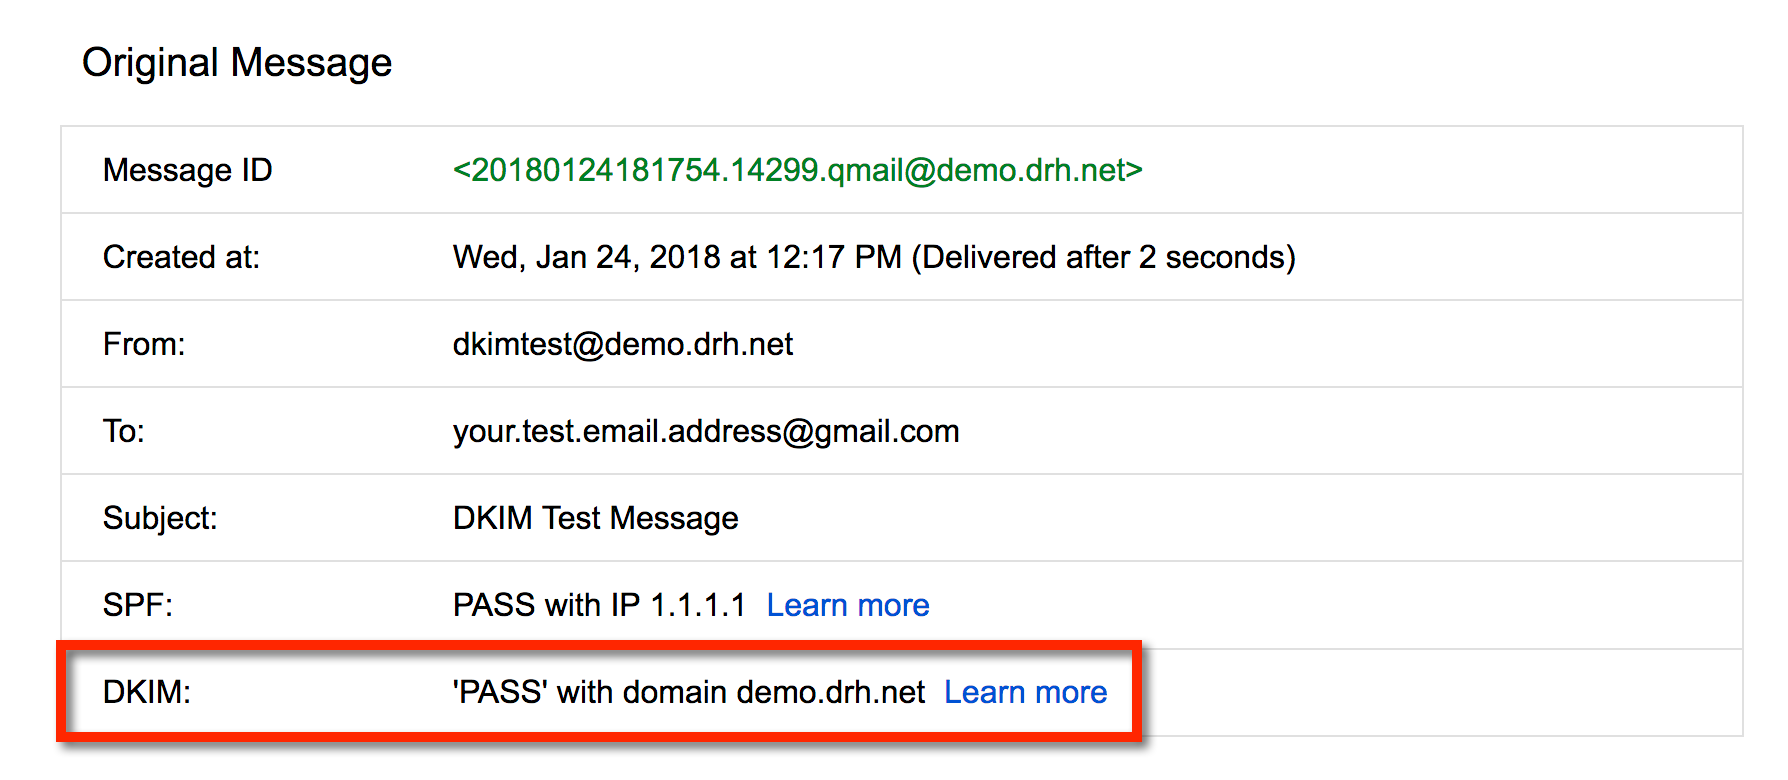Click the Subject: label

point(160,518)
